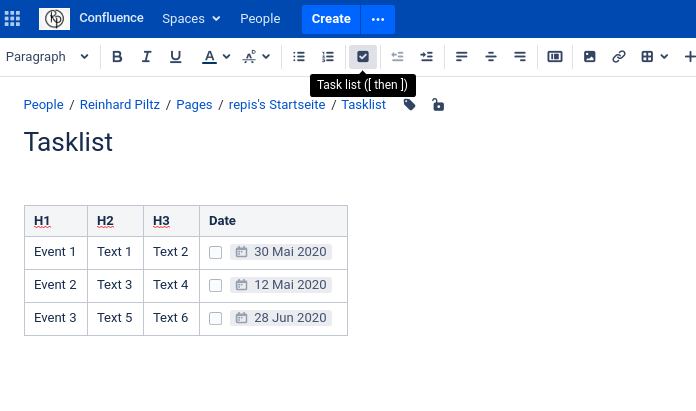
Task: Insert an image or file
Action: click(589, 57)
